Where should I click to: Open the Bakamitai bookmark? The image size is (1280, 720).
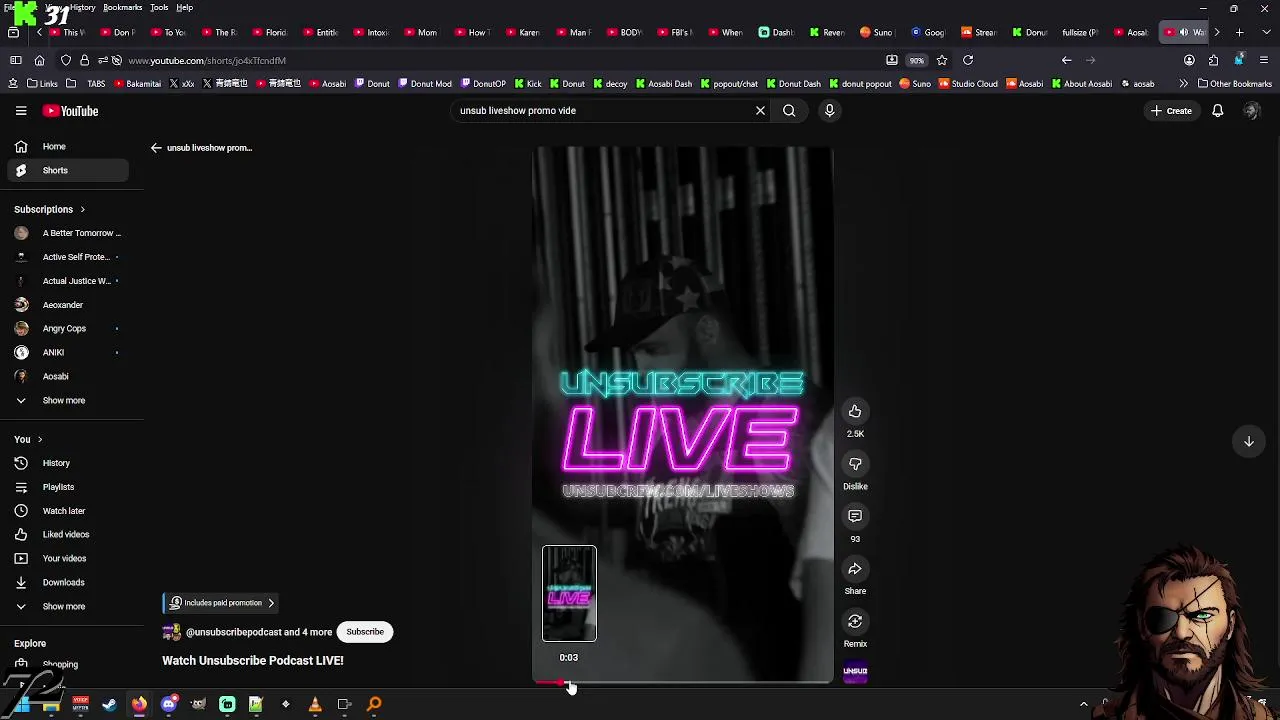[x=137, y=84]
